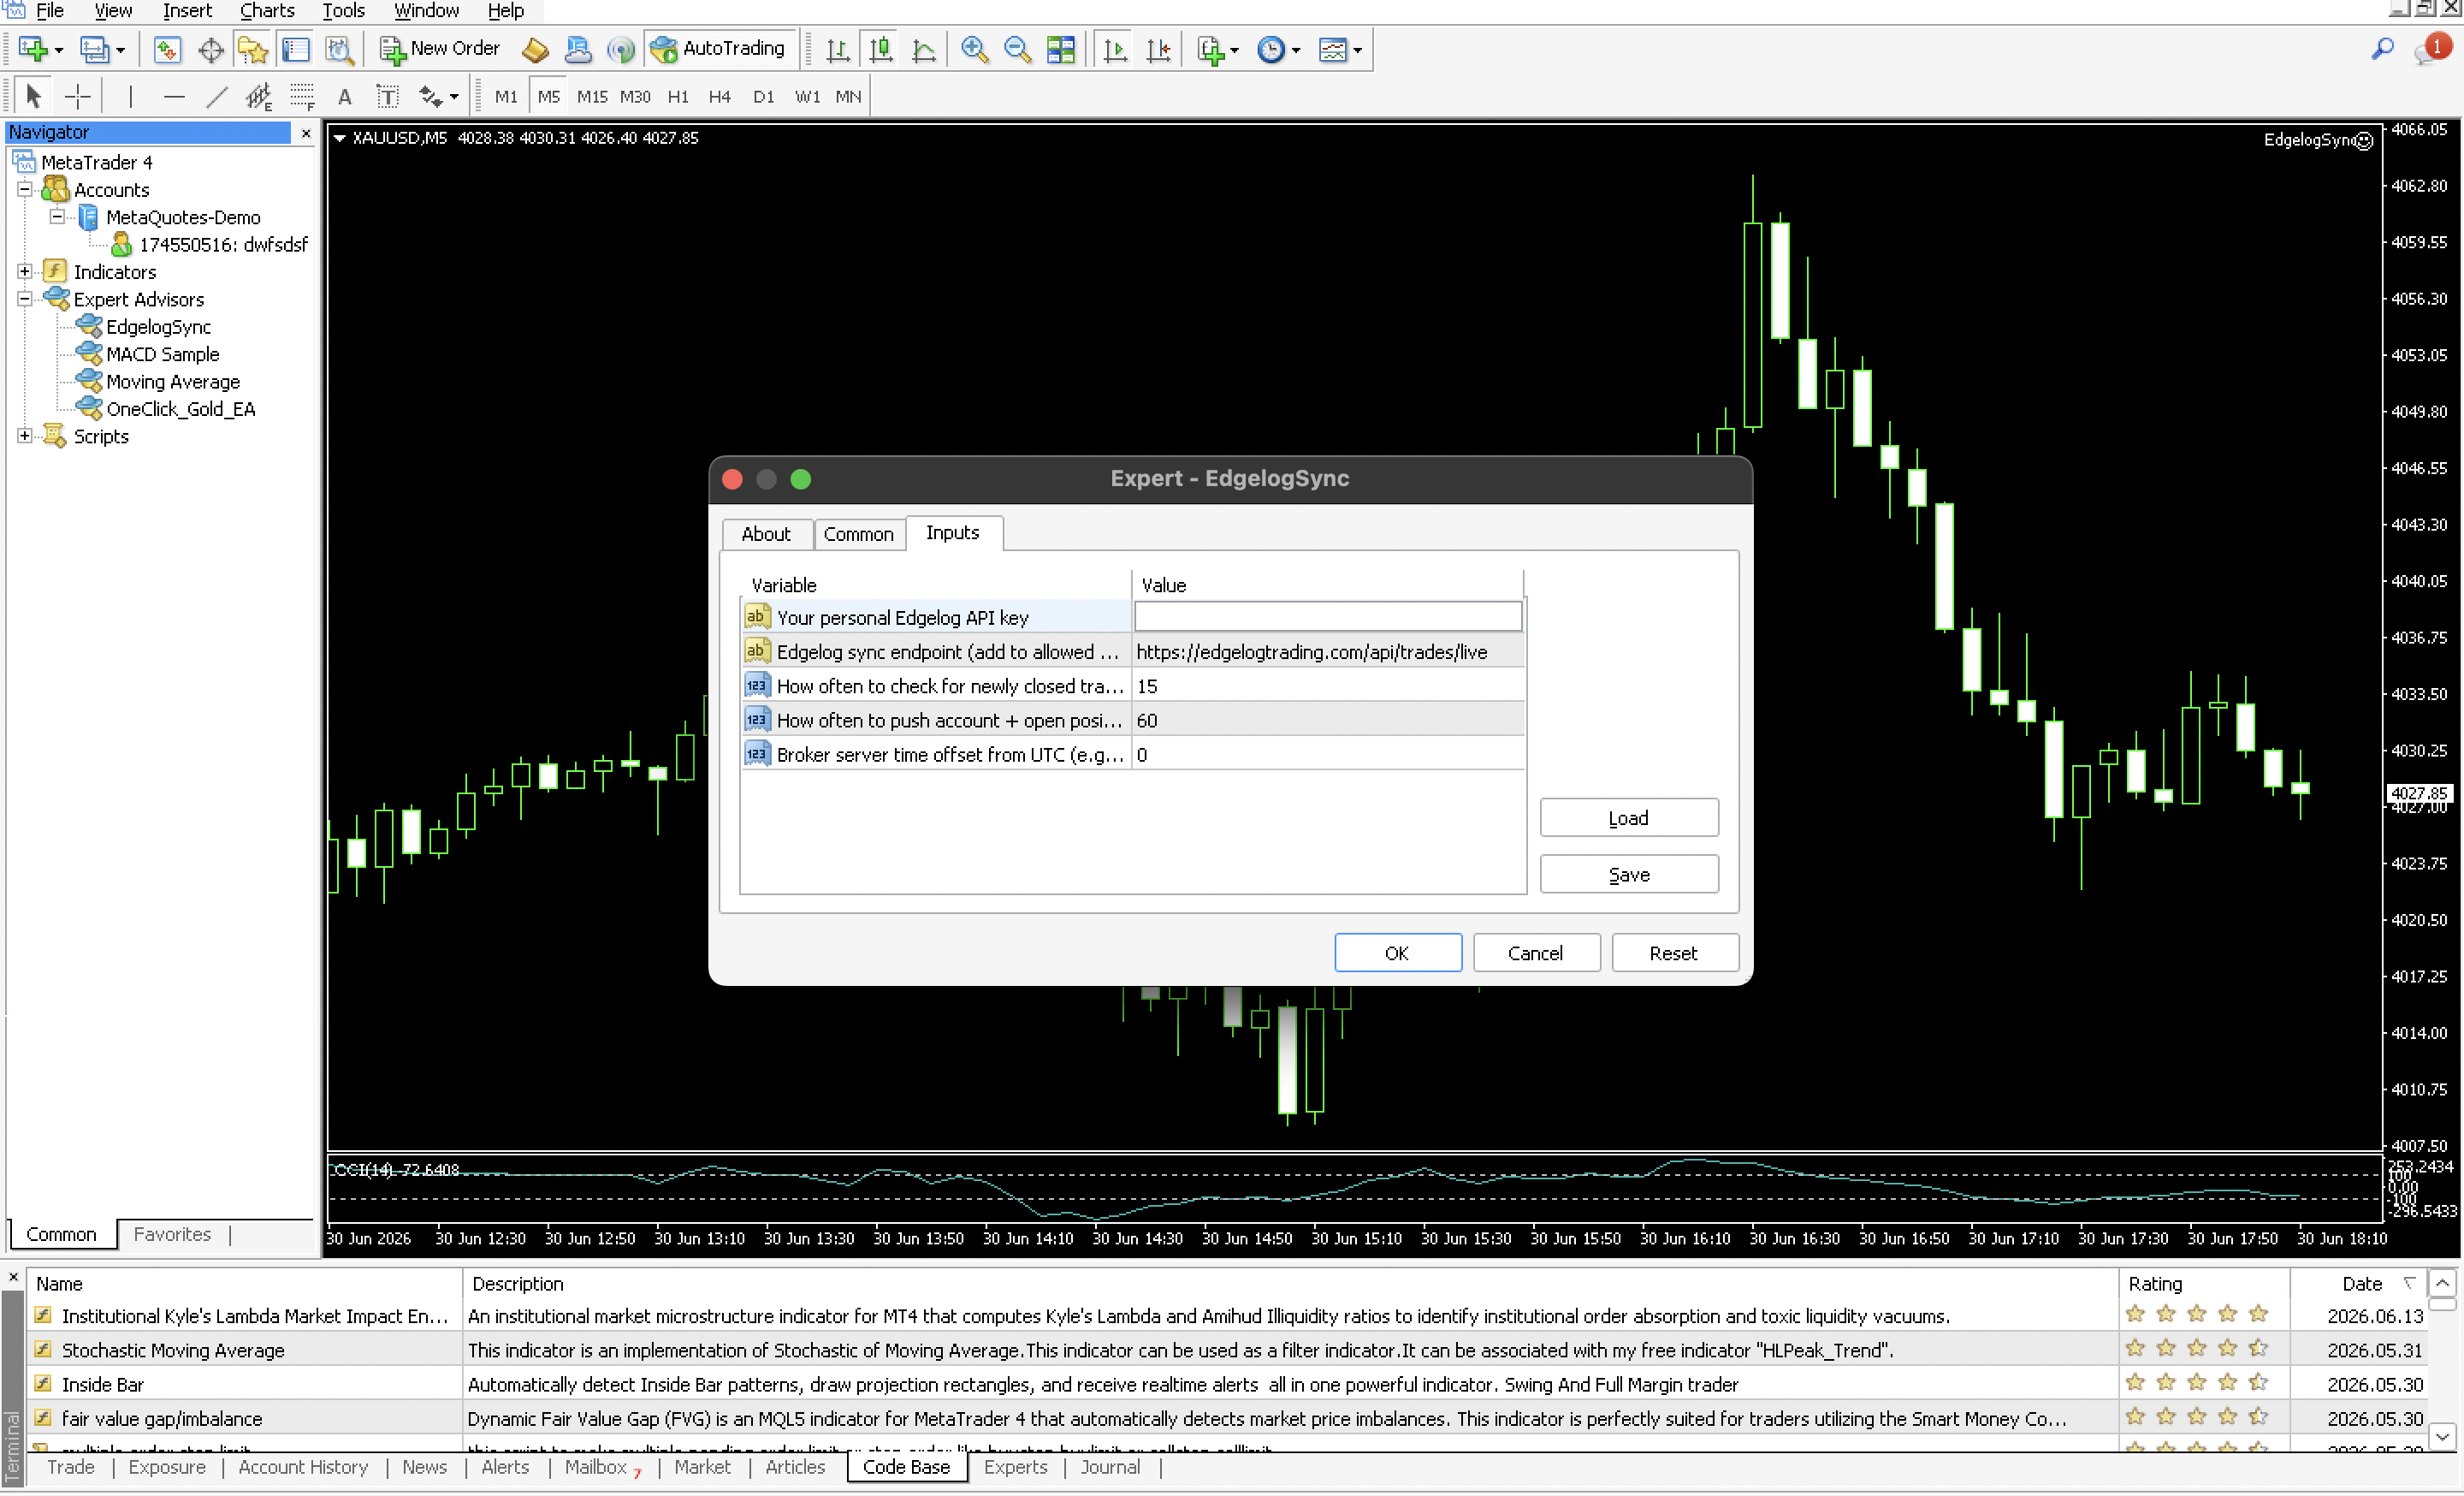Click Cancel in the EdgelogSync dialog

(x=1536, y=953)
